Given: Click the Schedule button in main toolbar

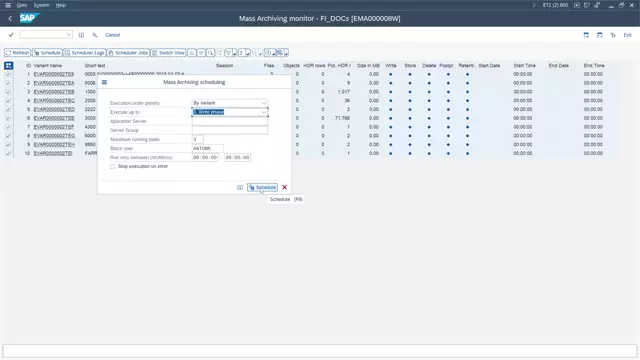Looking at the screenshot, I should click(x=47, y=53).
